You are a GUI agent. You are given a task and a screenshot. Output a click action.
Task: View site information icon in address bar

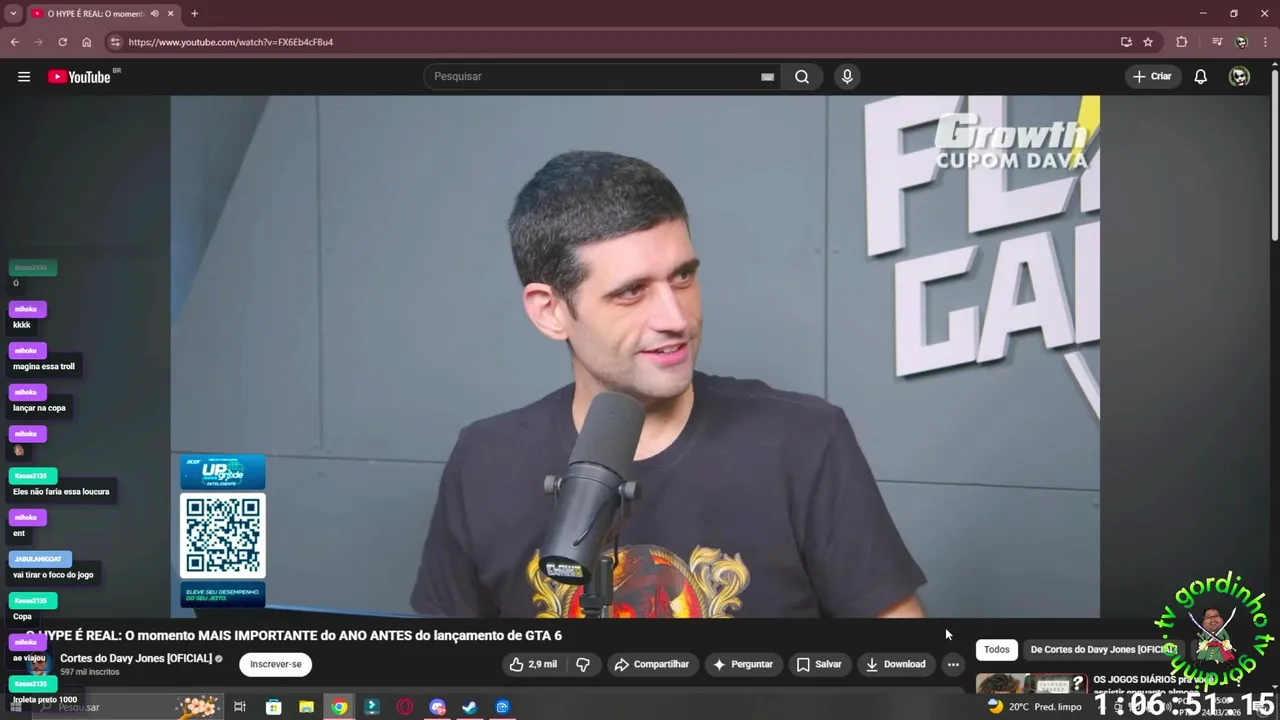pyautogui.click(x=115, y=42)
